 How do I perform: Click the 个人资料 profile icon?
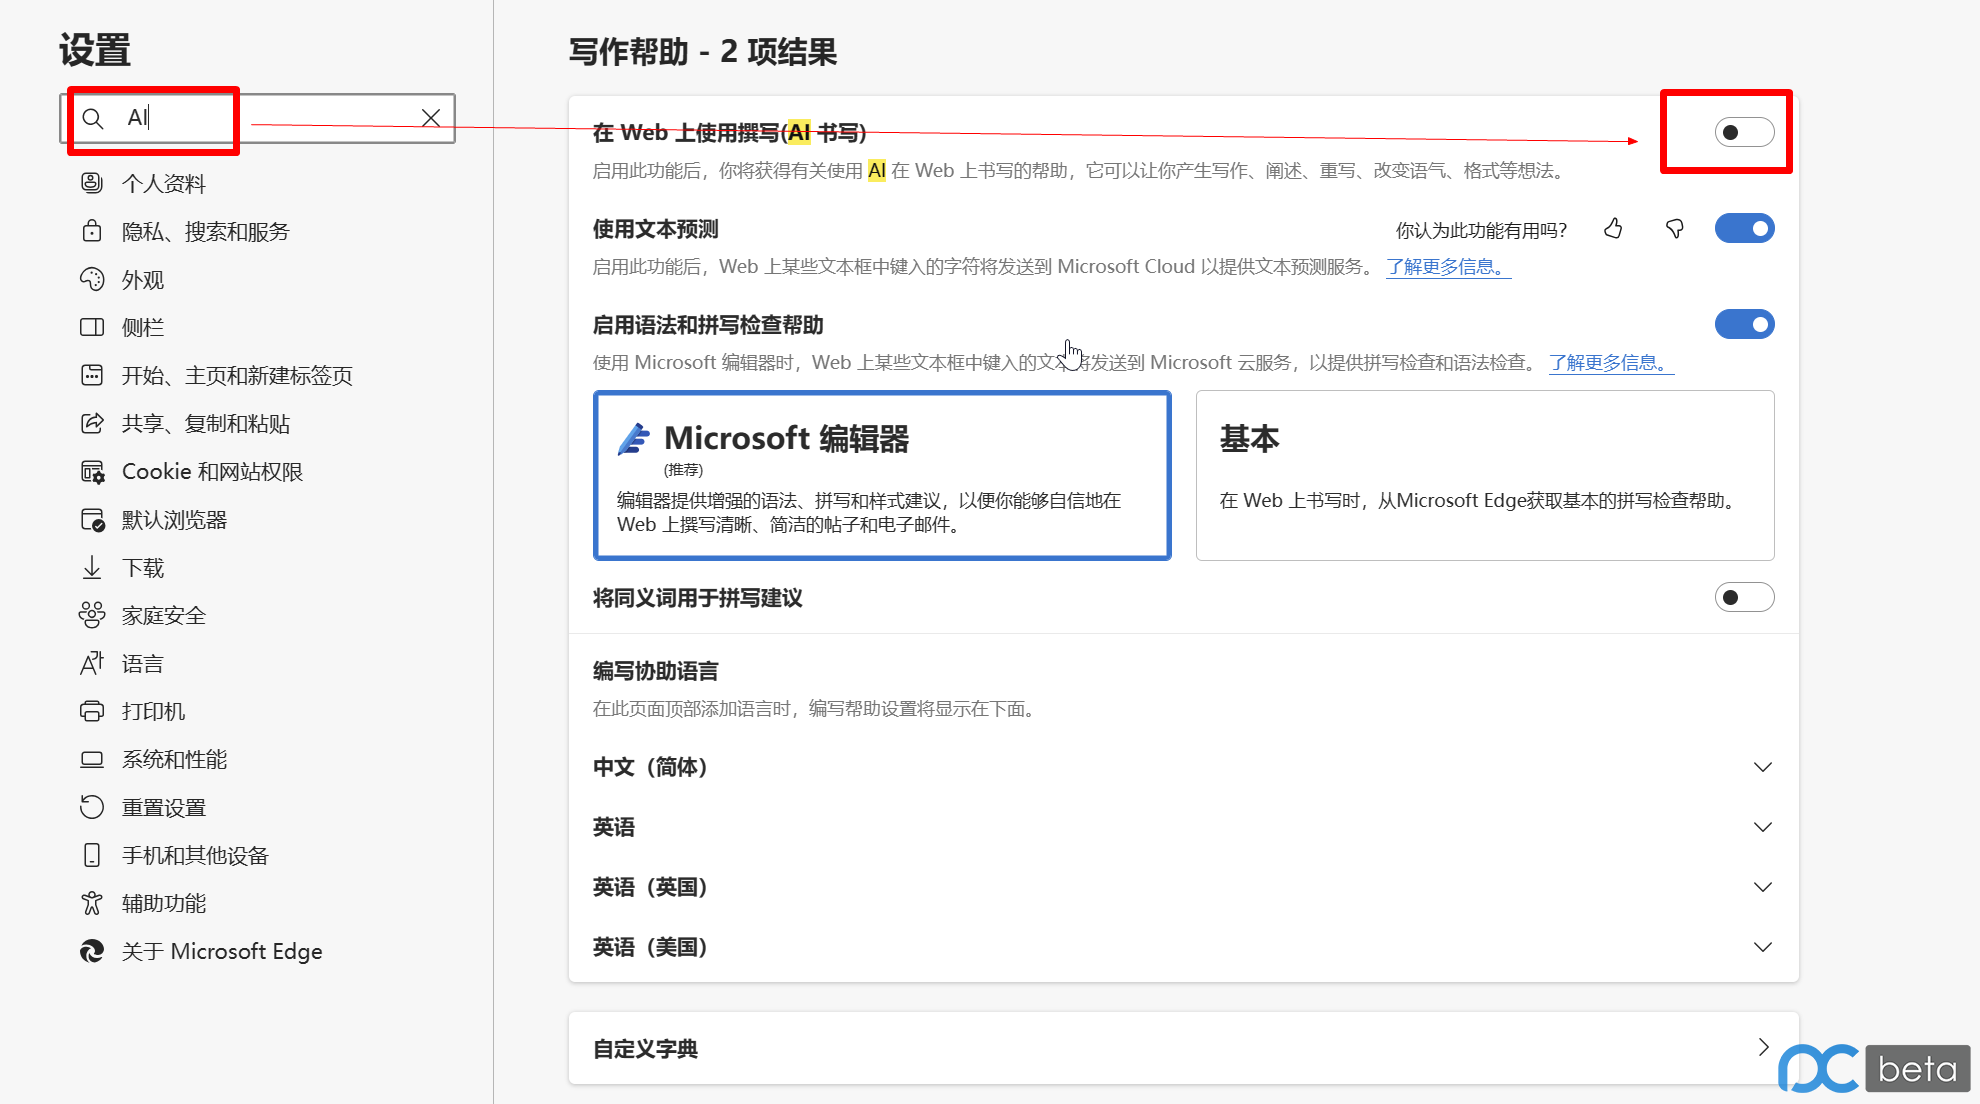92,183
